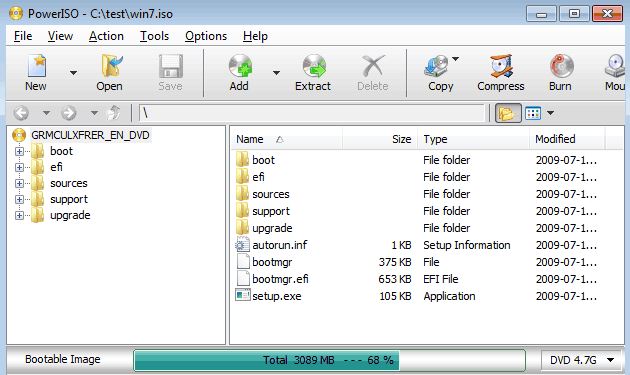Open the Action menu
The height and width of the screenshot is (375, 630).
tap(106, 36)
